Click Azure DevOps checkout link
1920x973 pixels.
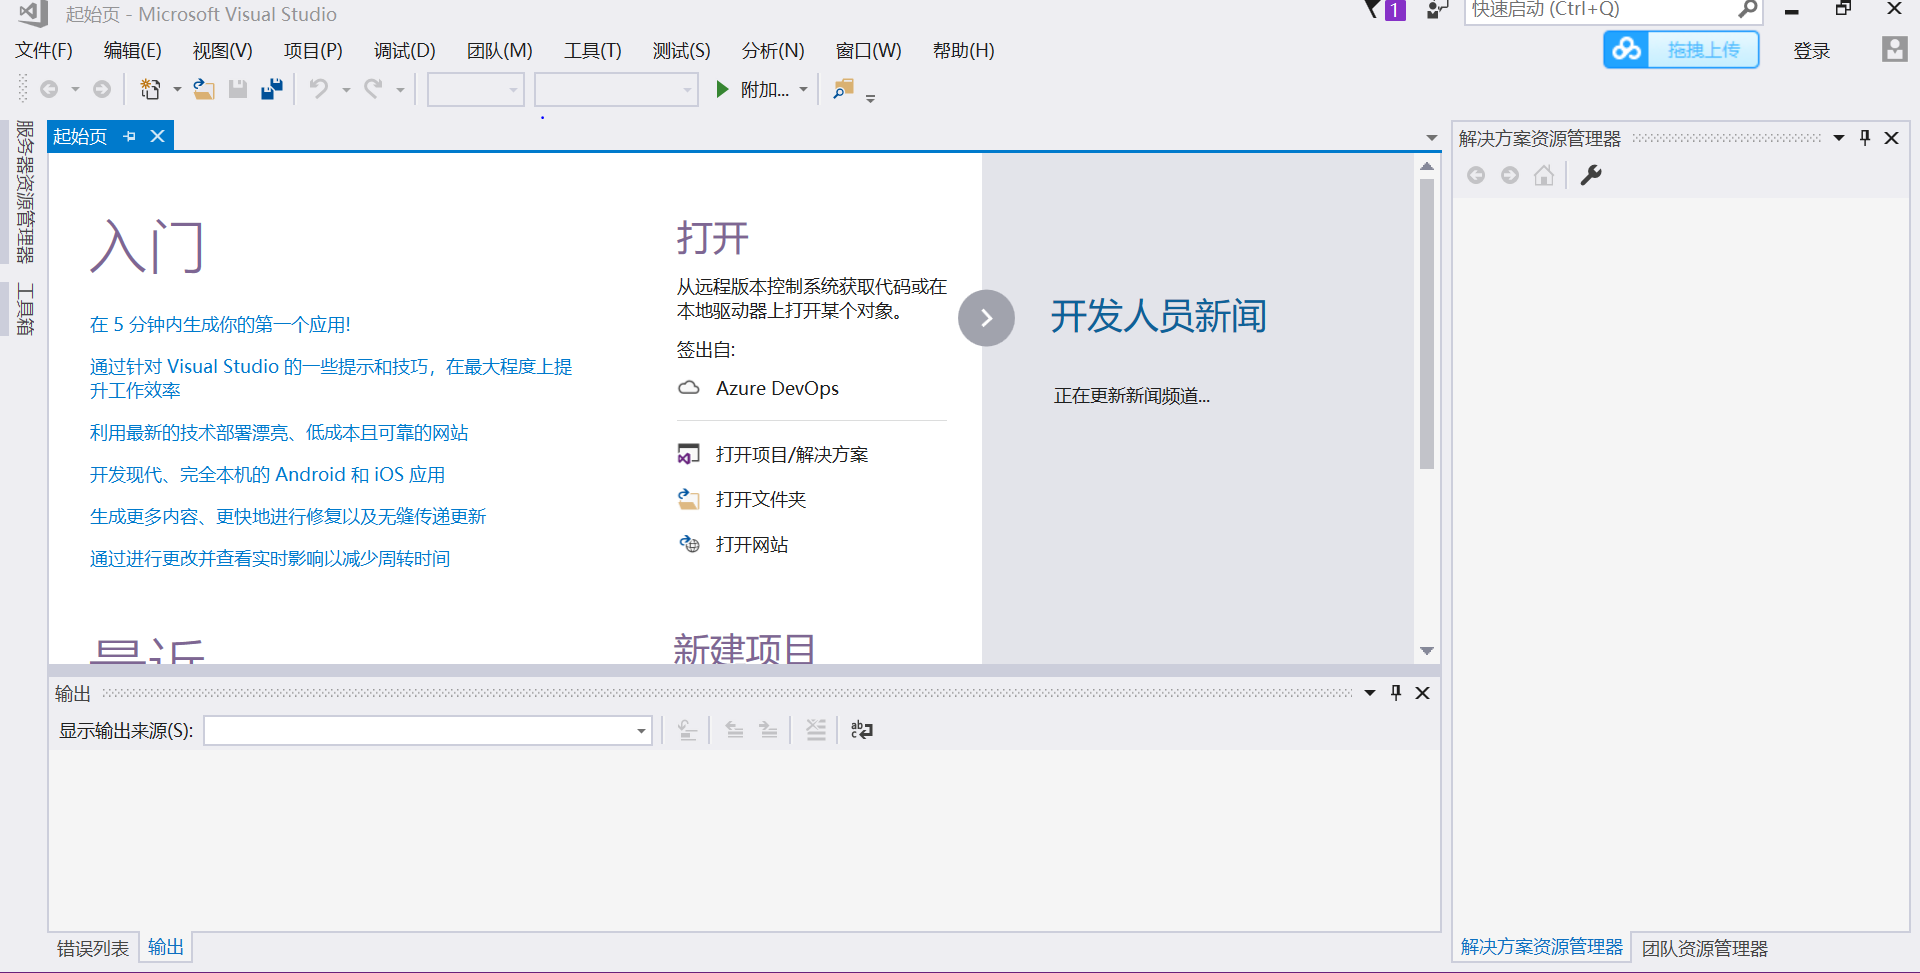coord(777,388)
